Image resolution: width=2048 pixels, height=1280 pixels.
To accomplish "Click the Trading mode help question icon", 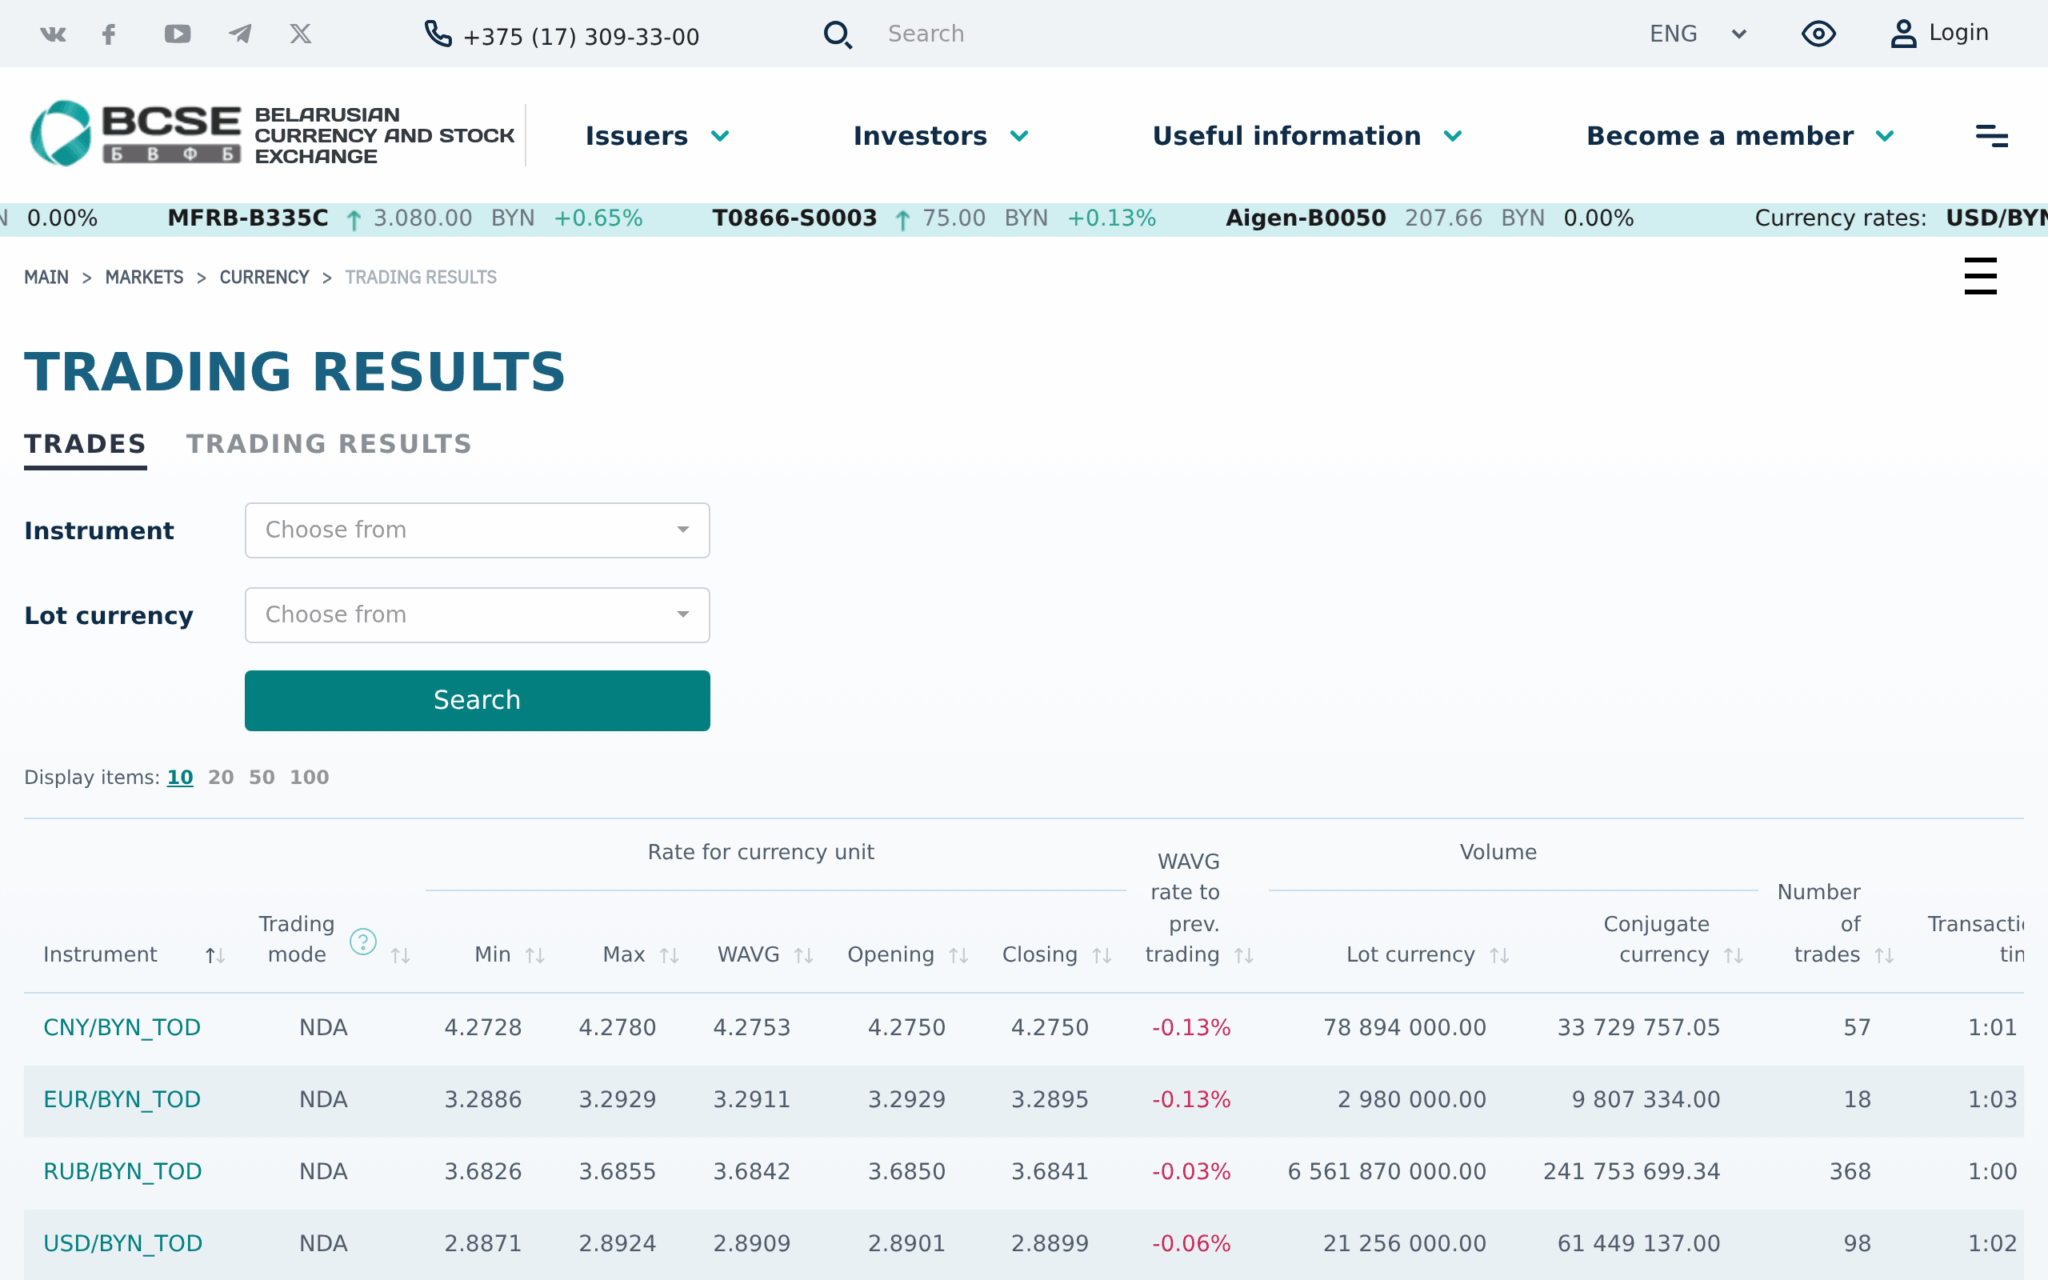I will 363,941.
